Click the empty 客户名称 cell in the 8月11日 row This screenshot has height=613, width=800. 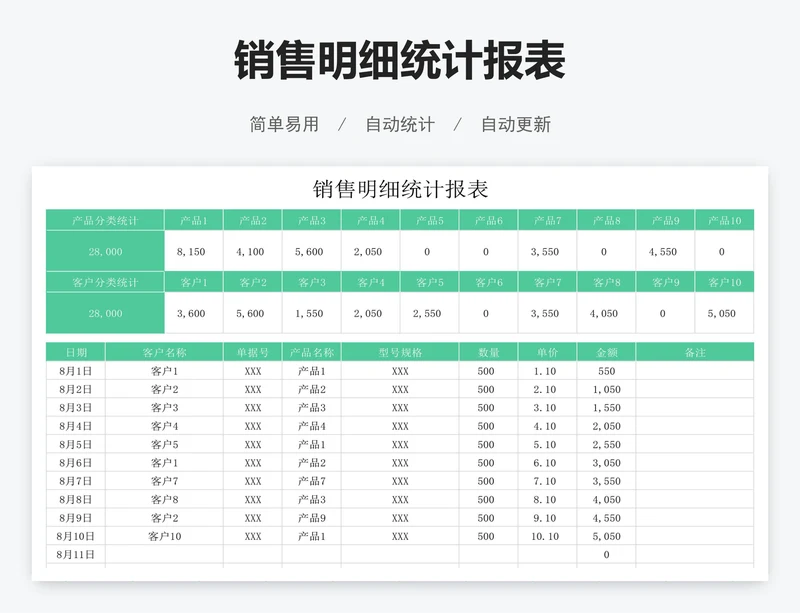(164, 555)
